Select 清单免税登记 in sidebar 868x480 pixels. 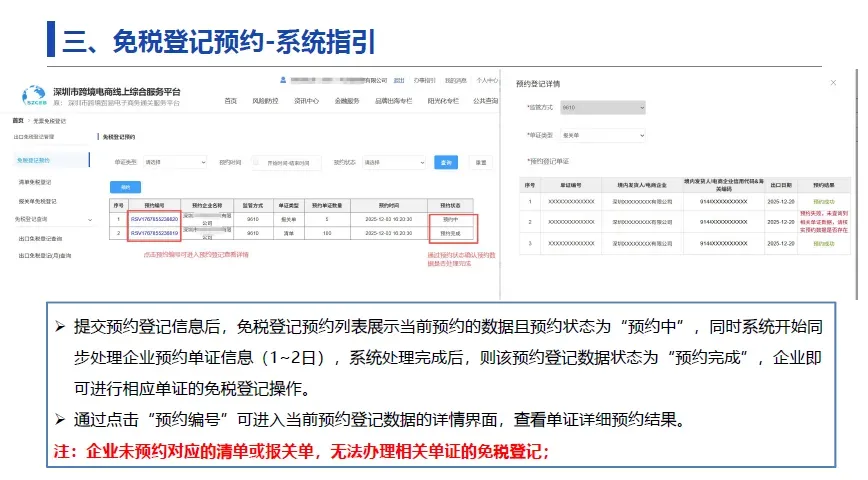[35, 182]
